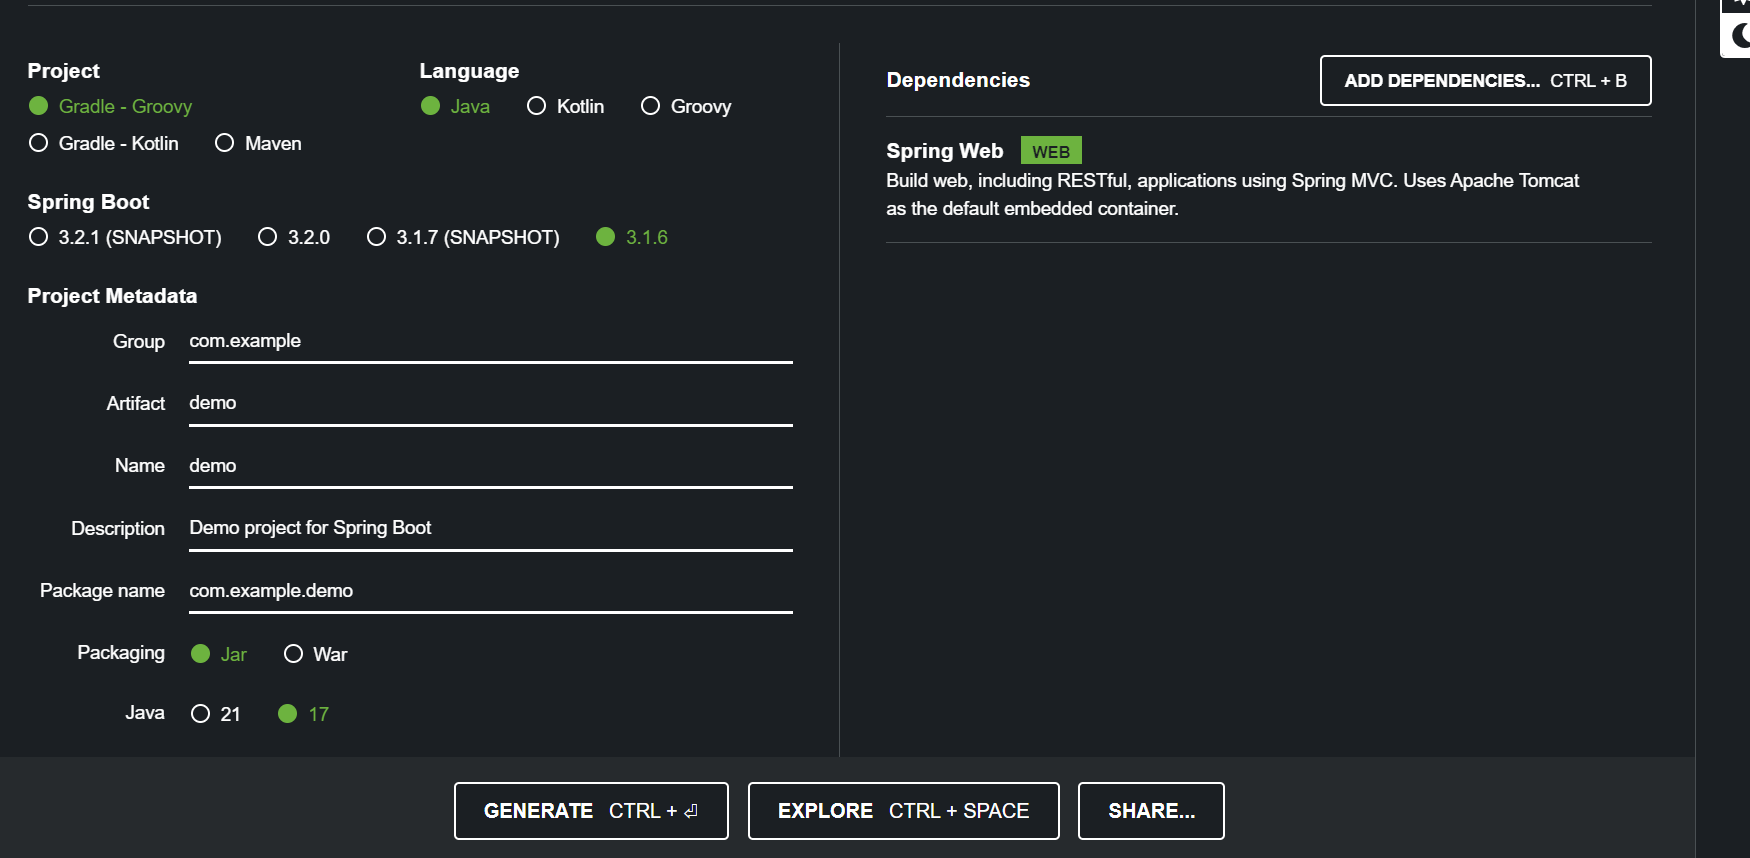This screenshot has width=1750, height=858.
Task: Open the Add Dependencies dialog
Action: pos(1485,81)
